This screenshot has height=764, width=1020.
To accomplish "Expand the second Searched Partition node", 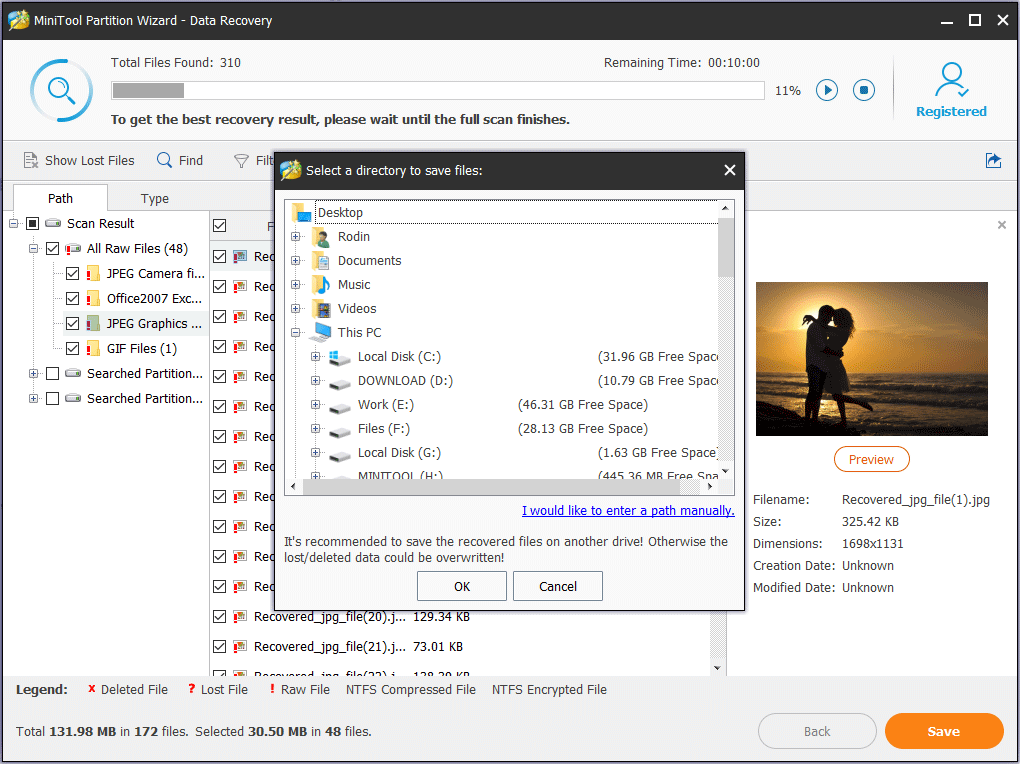I will click(33, 398).
